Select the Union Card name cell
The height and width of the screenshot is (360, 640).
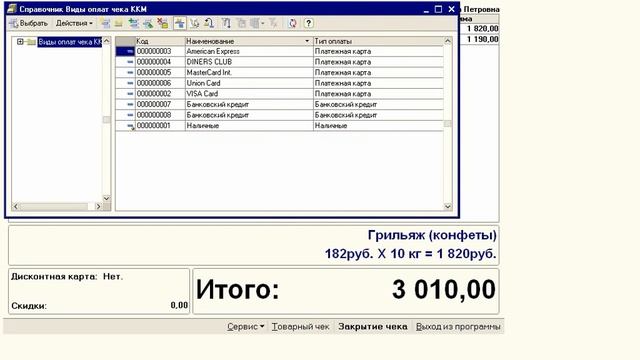point(249,83)
